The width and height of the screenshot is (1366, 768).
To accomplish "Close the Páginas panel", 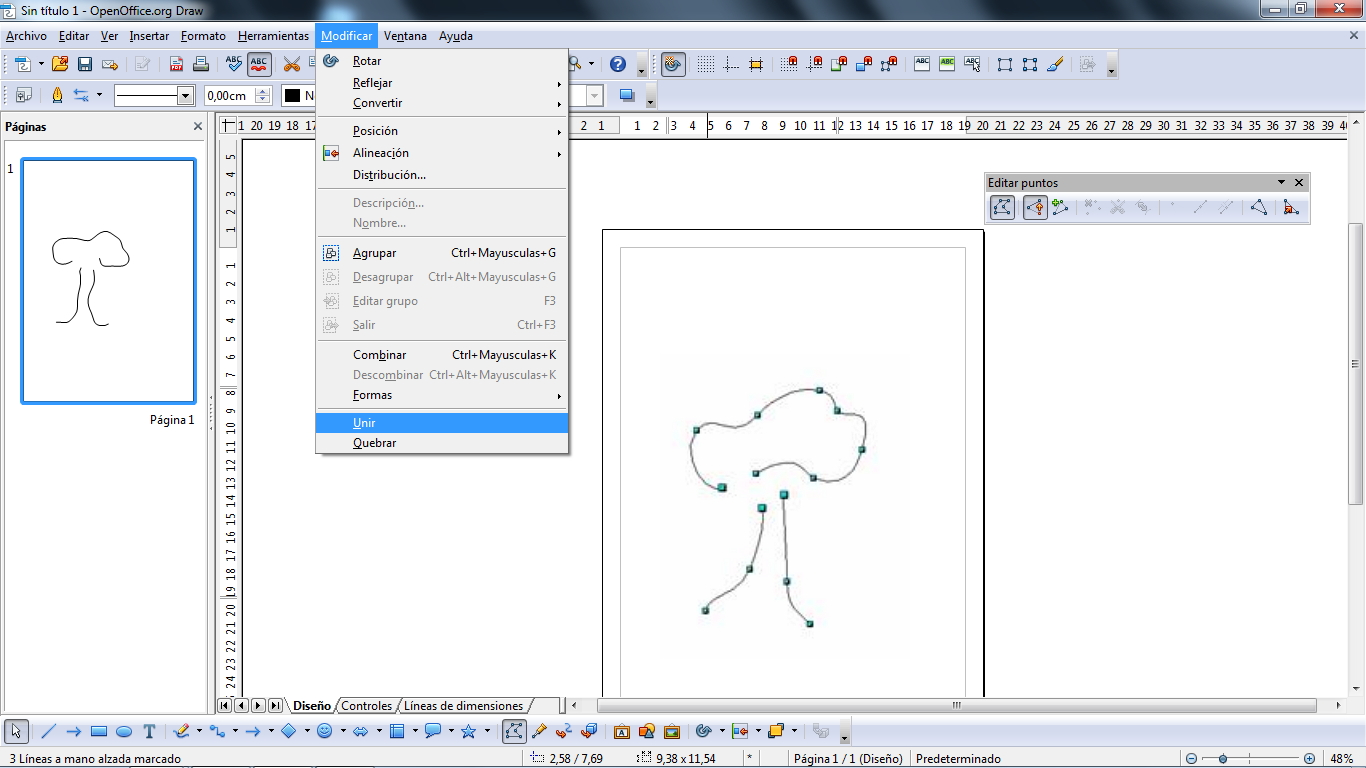I will (x=198, y=127).
